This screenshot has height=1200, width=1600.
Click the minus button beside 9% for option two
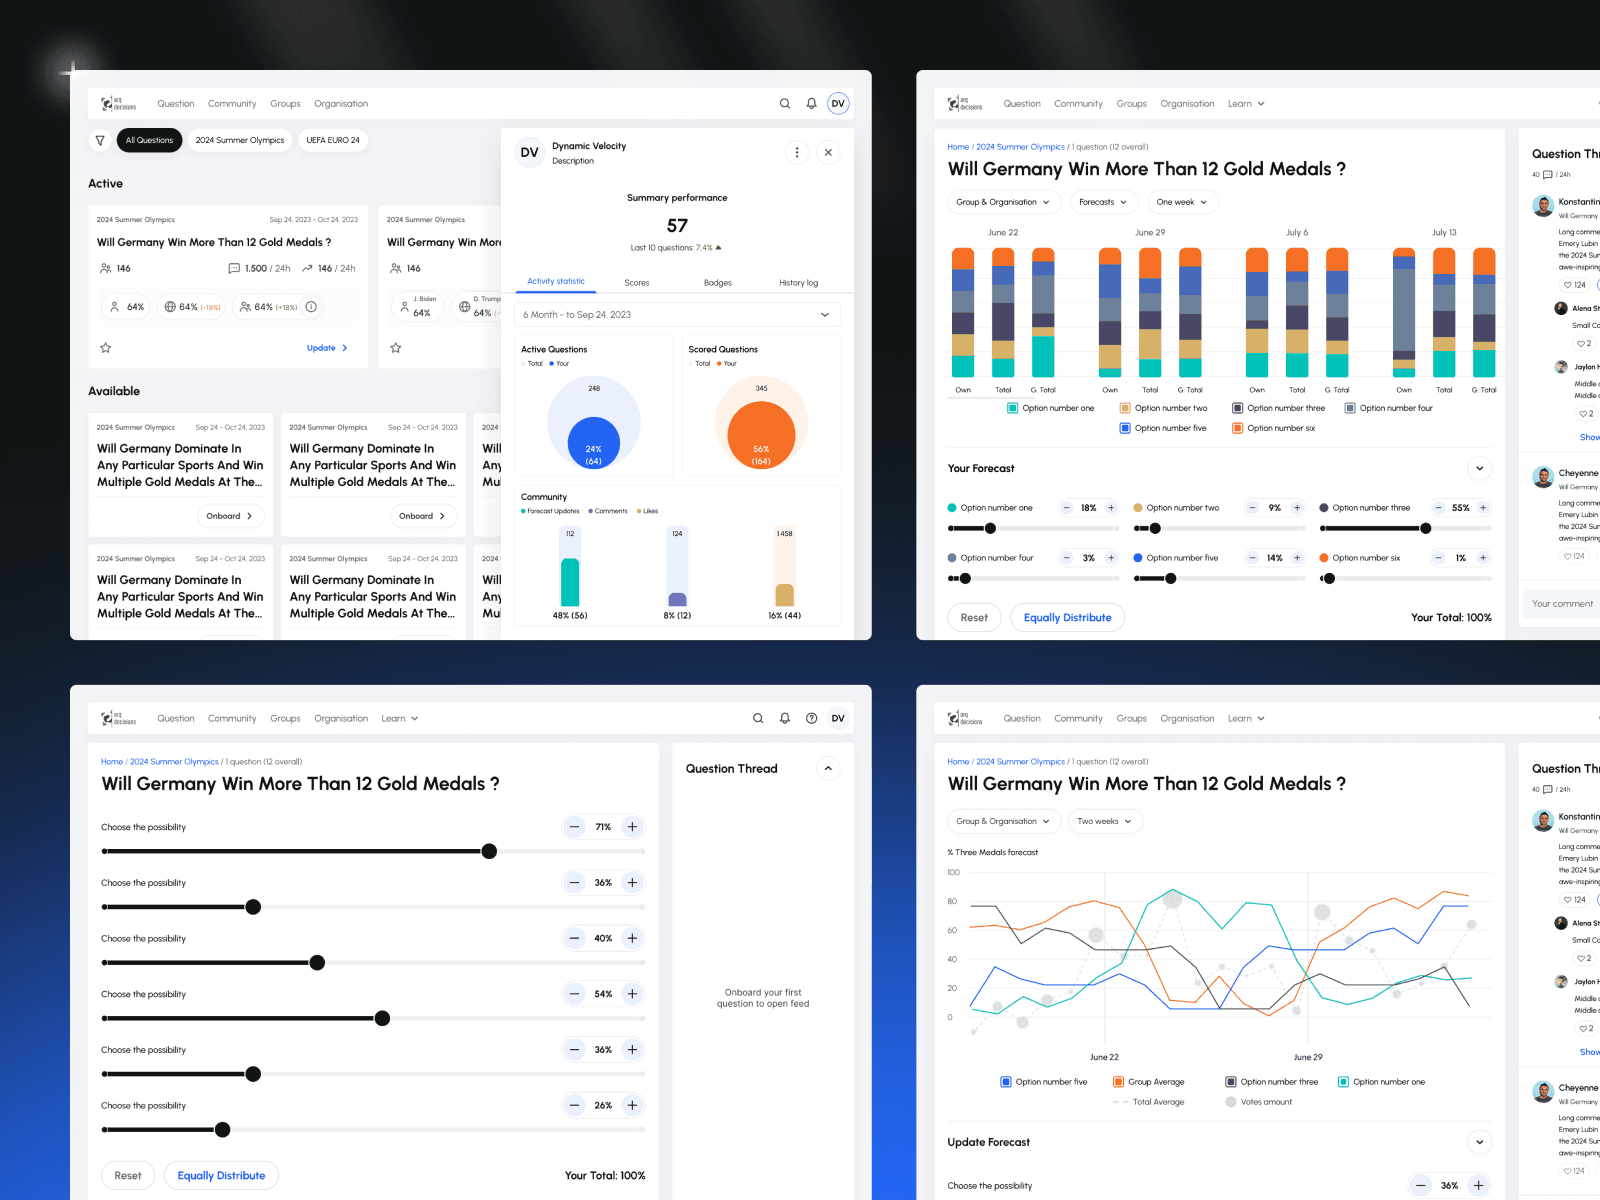tap(1253, 508)
